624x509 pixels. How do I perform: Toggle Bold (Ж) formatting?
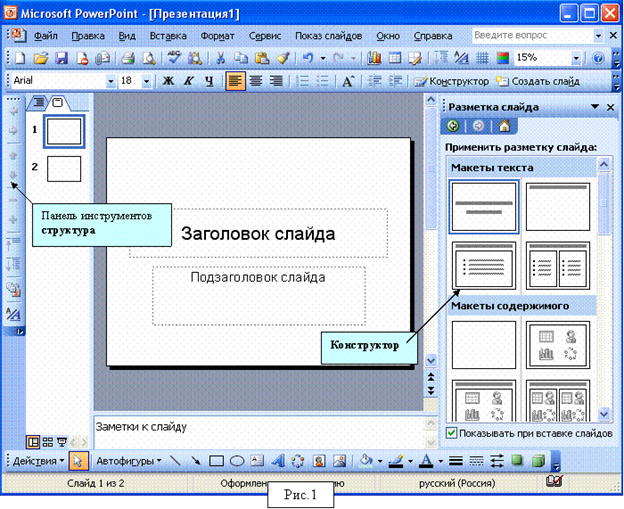(x=168, y=81)
